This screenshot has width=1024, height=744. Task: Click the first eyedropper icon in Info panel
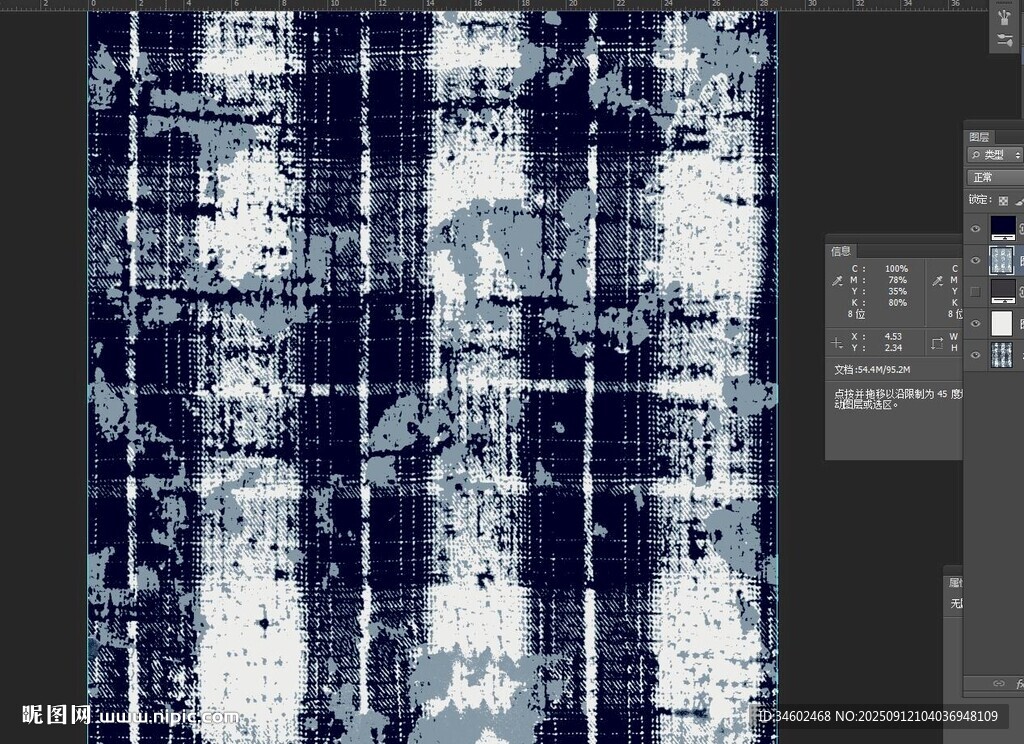pos(836,281)
